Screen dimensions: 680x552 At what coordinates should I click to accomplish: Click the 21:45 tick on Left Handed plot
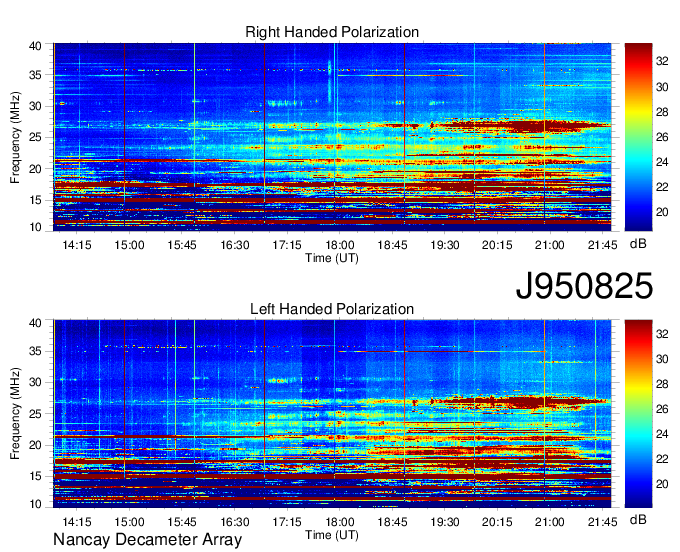tap(602, 522)
